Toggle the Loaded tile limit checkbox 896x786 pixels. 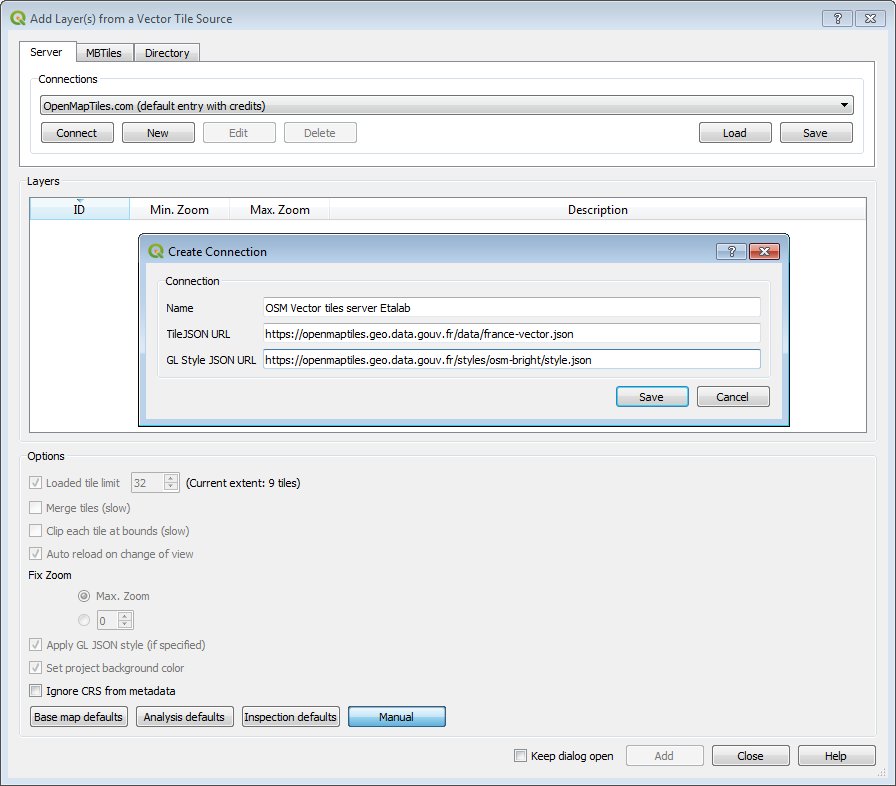pos(35,483)
